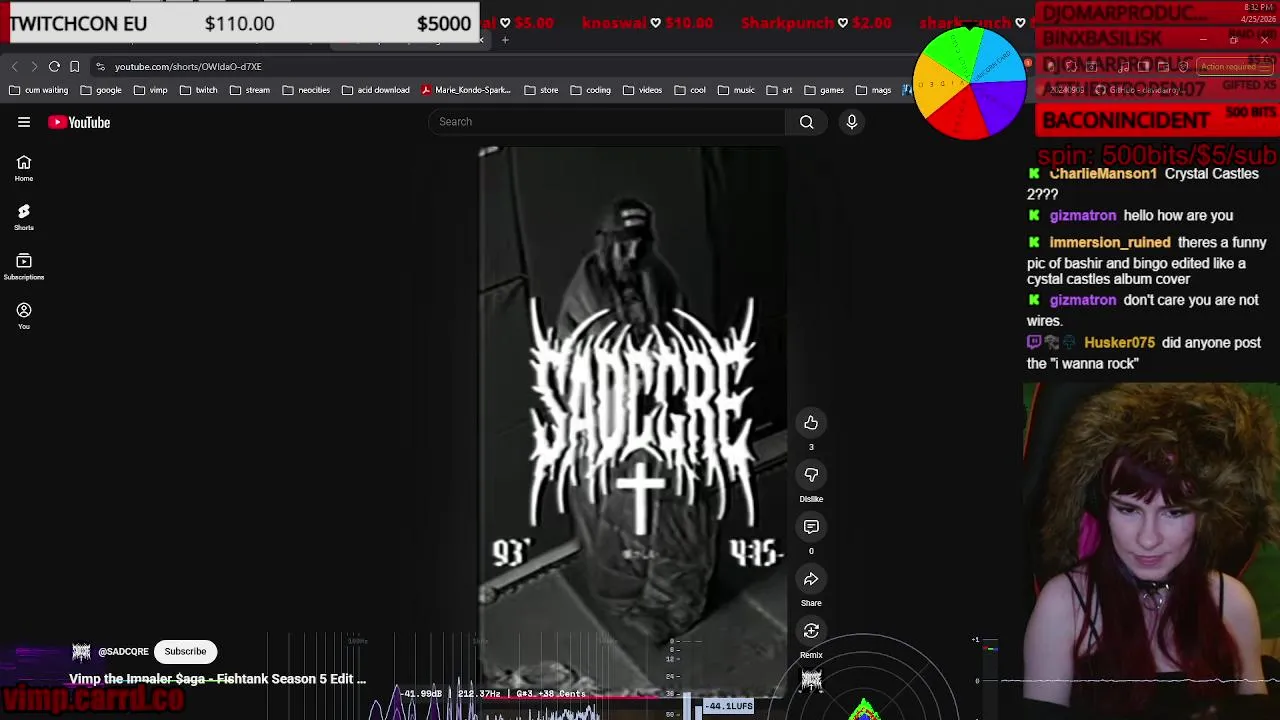Click the address bar URL
The height and width of the screenshot is (720, 1280).
click(188, 66)
